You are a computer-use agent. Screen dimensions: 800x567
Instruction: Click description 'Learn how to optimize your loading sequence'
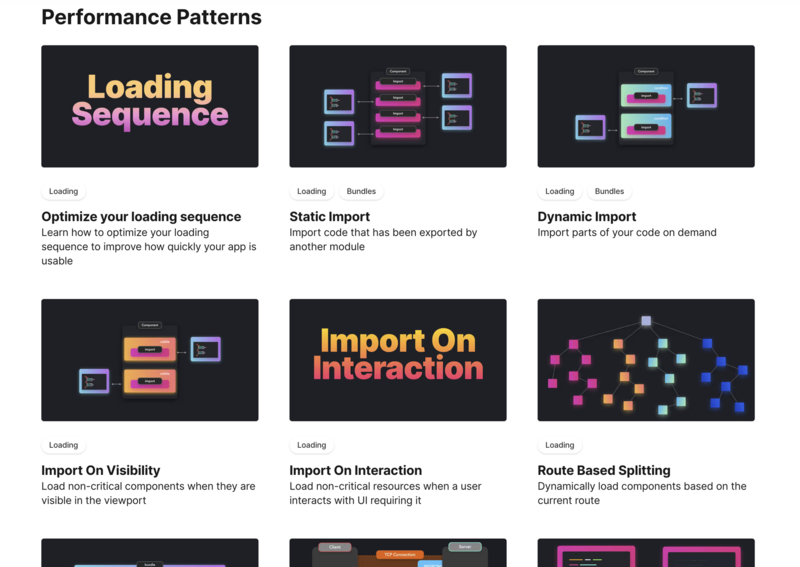point(149,246)
